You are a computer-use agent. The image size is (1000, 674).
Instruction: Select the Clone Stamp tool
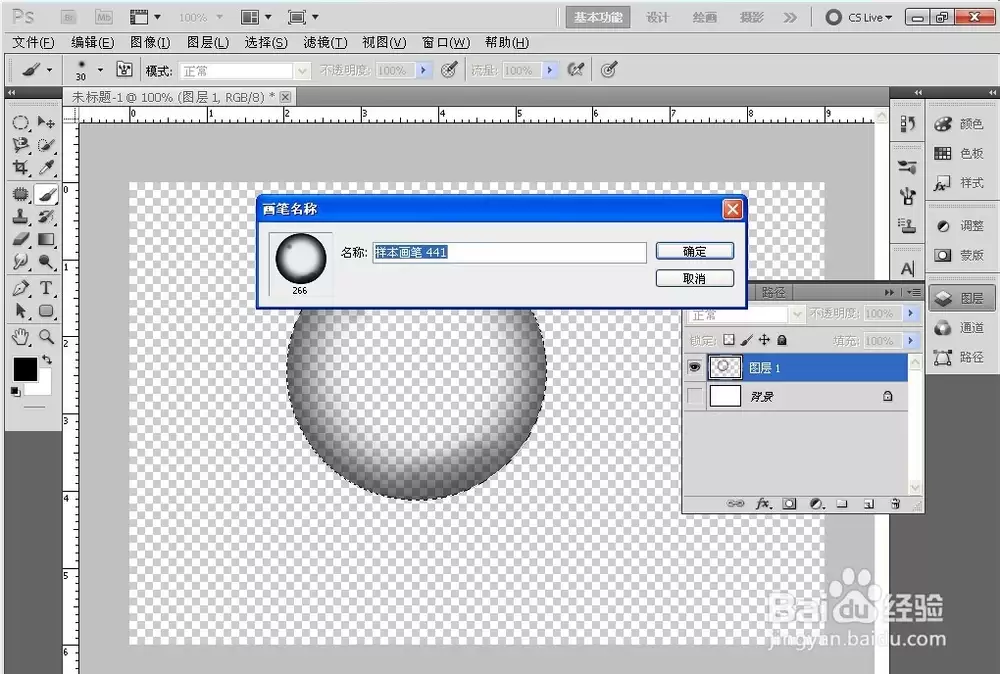point(20,217)
